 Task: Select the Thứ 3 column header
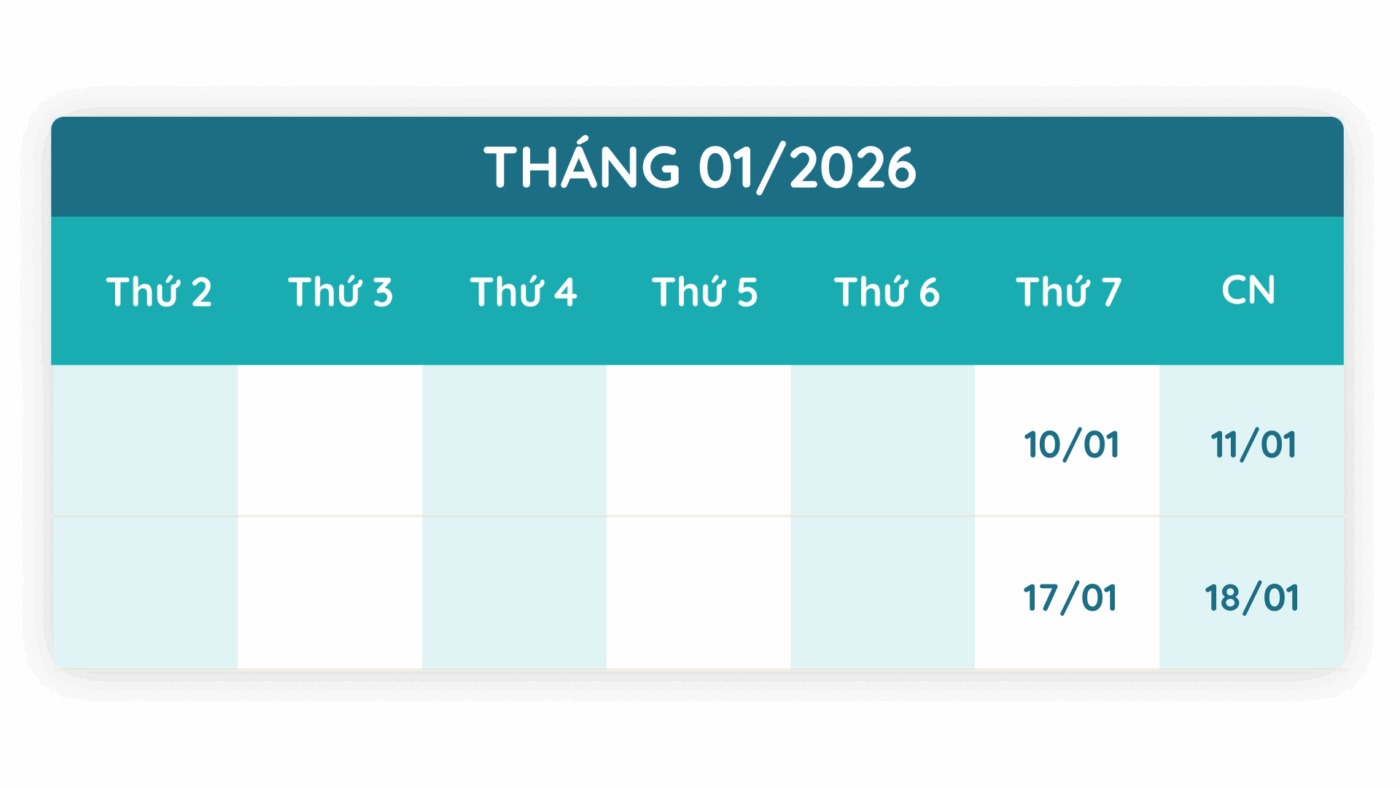click(x=341, y=292)
